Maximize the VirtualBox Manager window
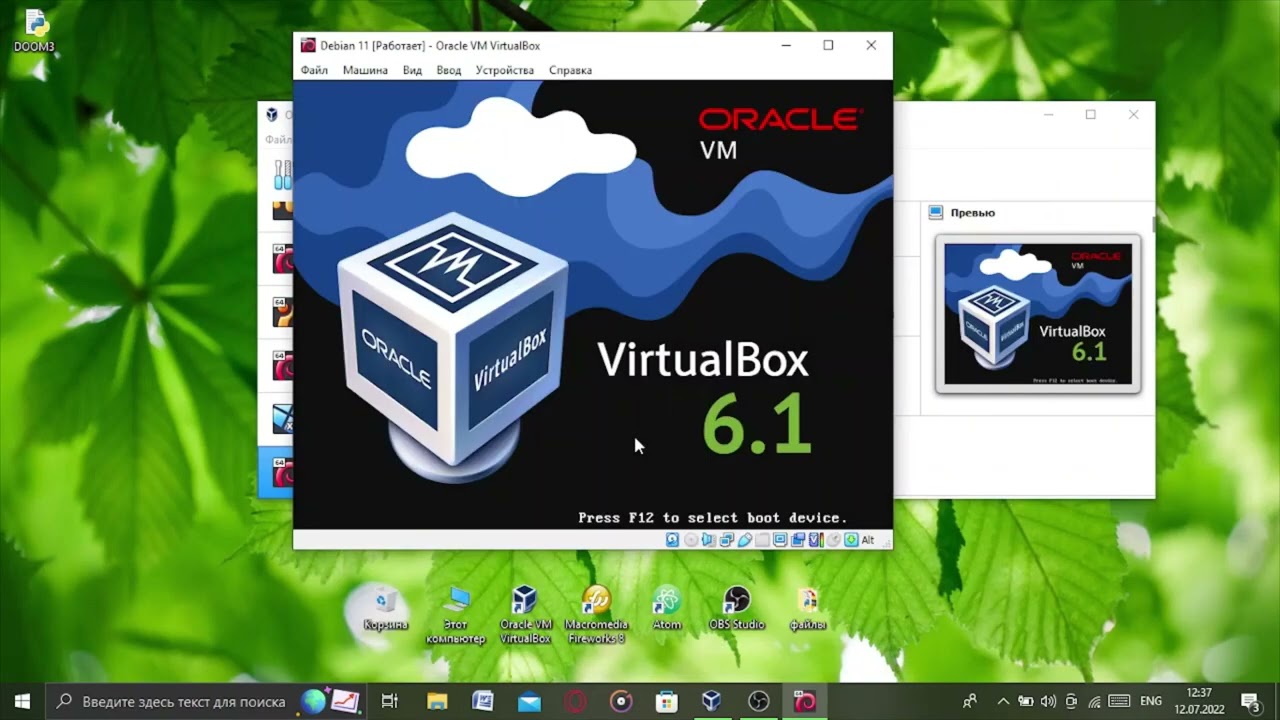1280x720 pixels. [x=1091, y=115]
